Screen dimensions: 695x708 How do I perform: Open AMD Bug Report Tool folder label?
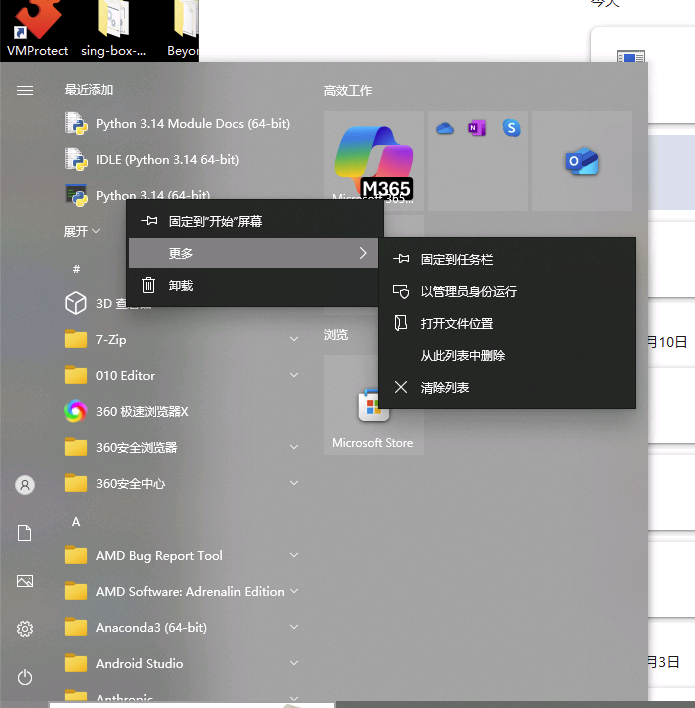(159, 555)
